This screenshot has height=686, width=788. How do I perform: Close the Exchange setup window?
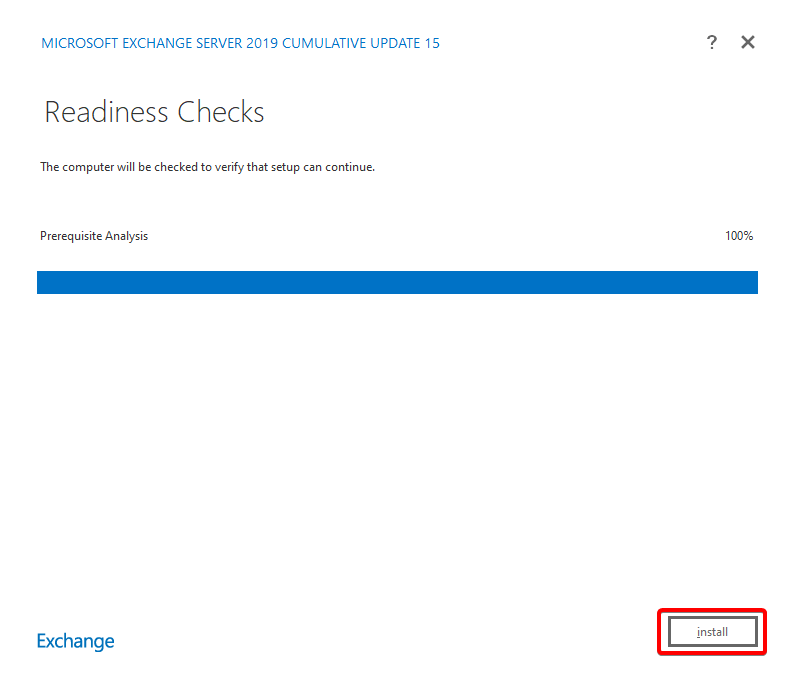click(747, 42)
